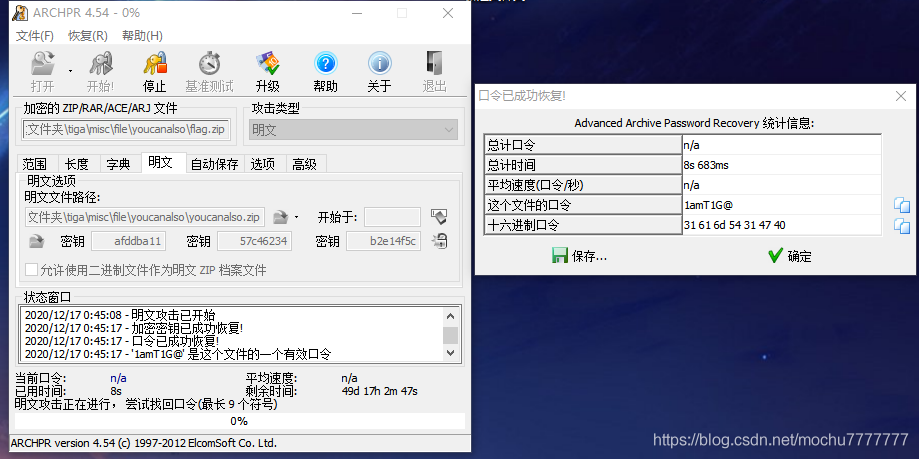Switch to the 自动保存 tab
This screenshot has width=919, height=459.
tap(215, 164)
